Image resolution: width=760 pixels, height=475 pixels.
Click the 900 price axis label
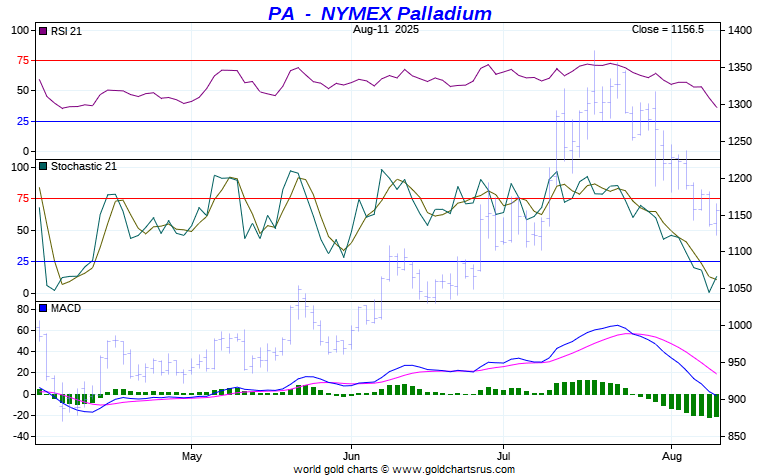(737, 399)
